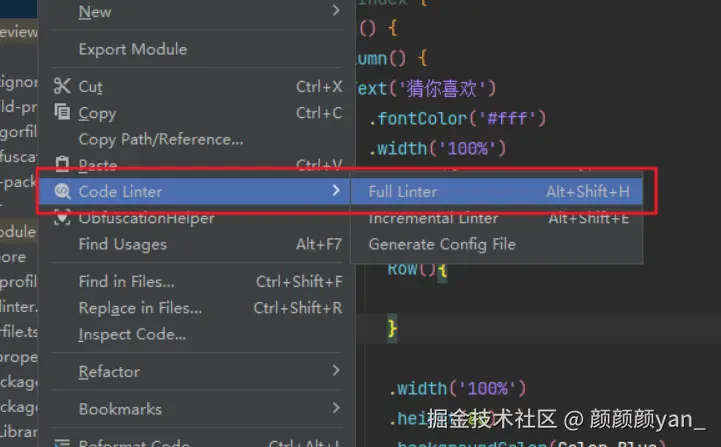Viewport: 721px width, 447px height.
Task: Click the Row() code line
Action: tap(417, 269)
